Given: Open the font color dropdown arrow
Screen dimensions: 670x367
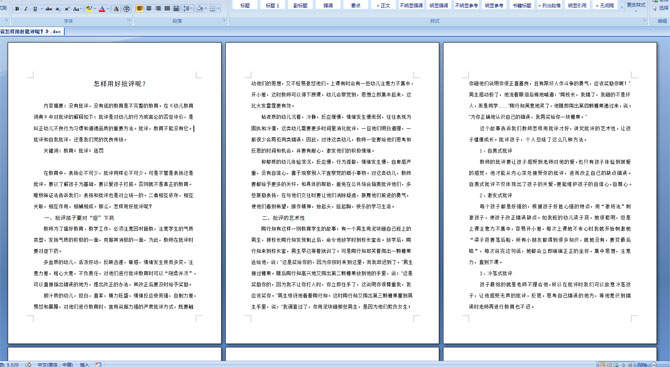Looking at the screenshot, I should tap(108, 9).
